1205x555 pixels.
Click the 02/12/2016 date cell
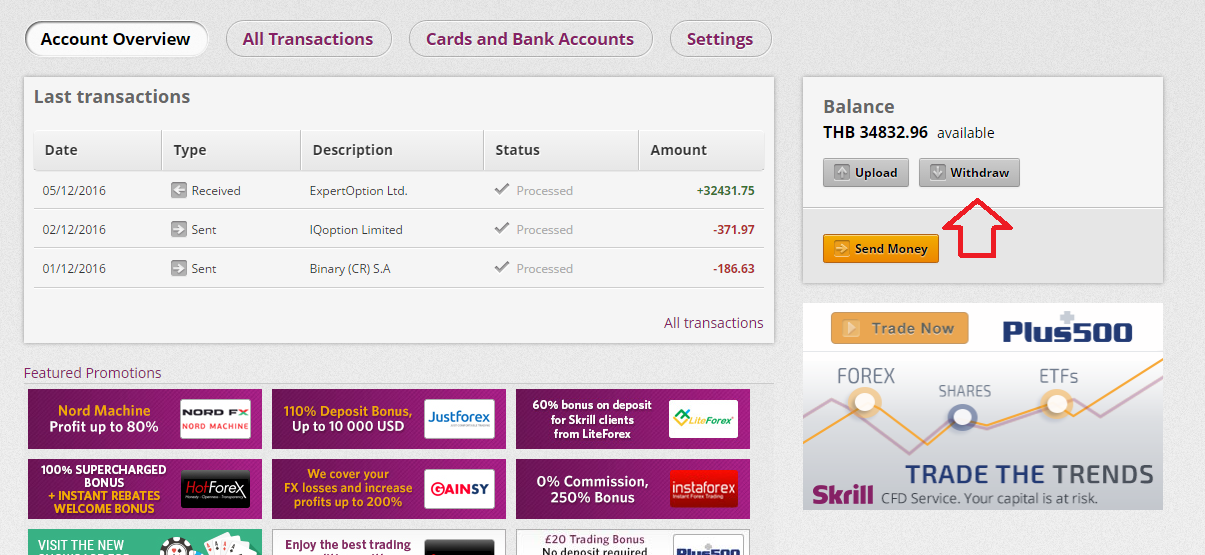74,229
